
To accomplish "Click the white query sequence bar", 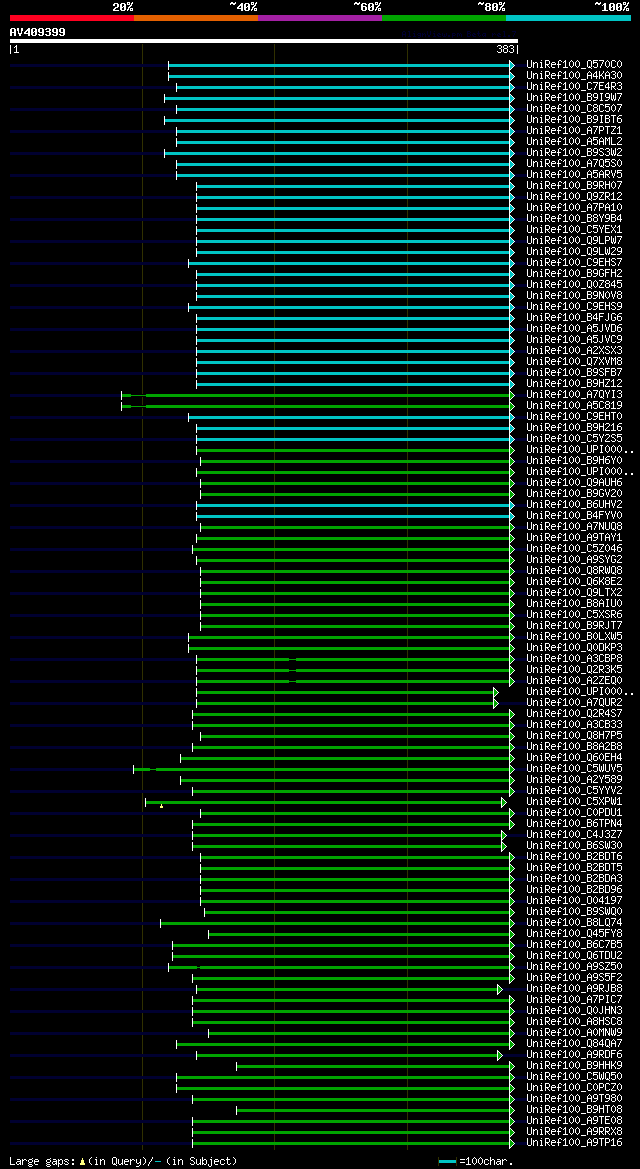I will point(263,41).
